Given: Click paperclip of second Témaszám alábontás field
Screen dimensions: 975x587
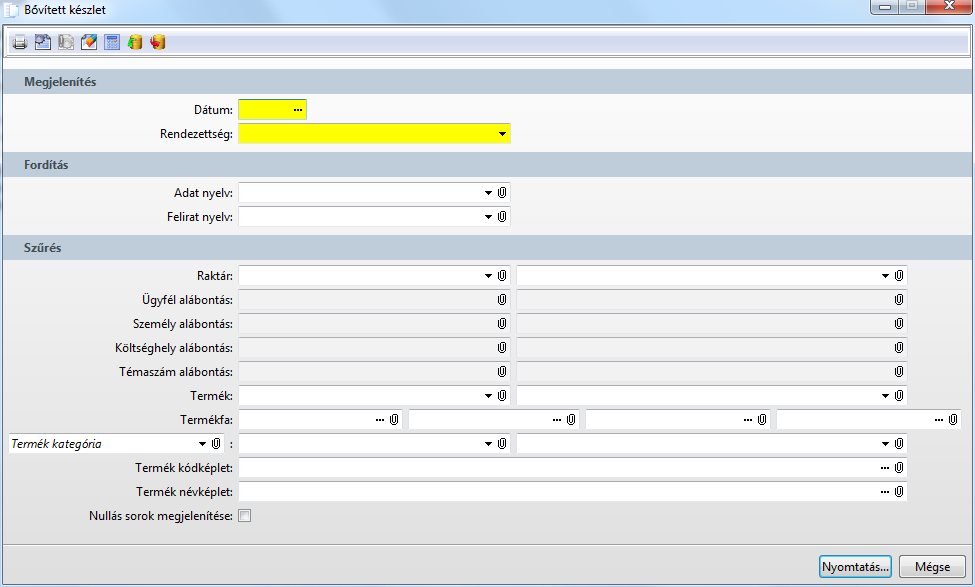Looking at the screenshot, I should click(899, 372).
